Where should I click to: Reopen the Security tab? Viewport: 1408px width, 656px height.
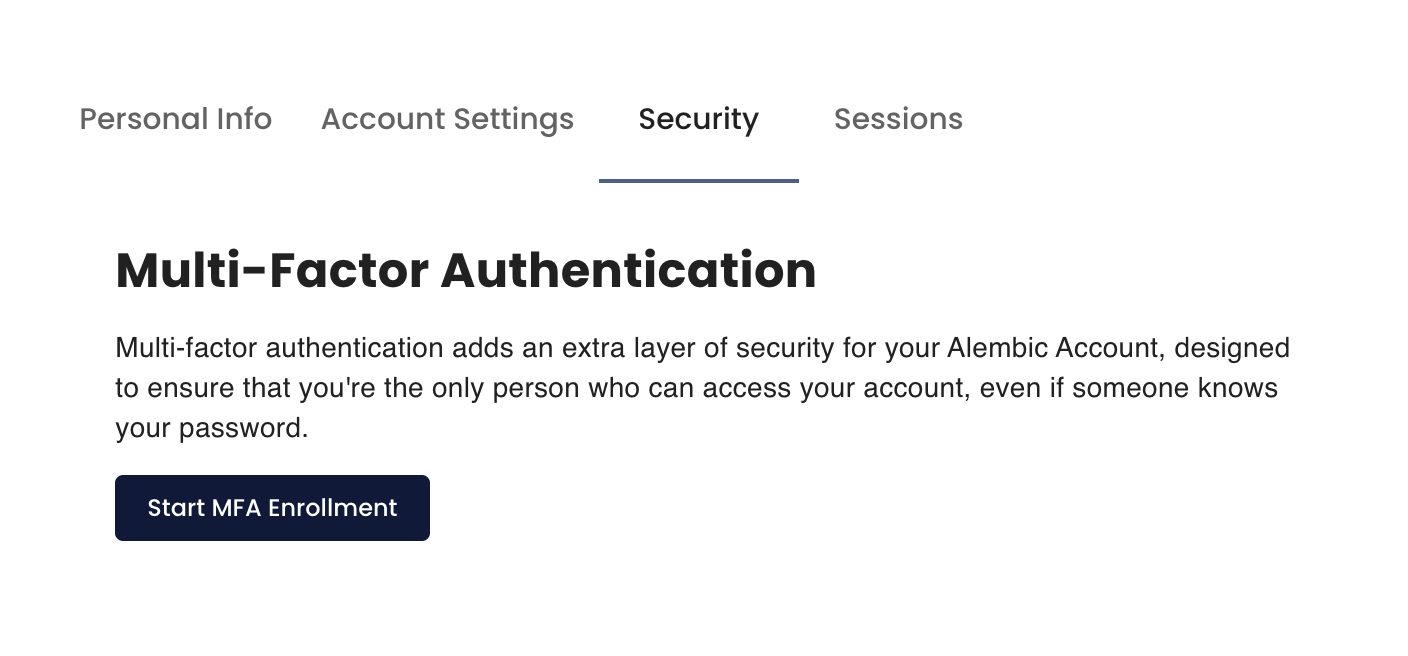698,119
